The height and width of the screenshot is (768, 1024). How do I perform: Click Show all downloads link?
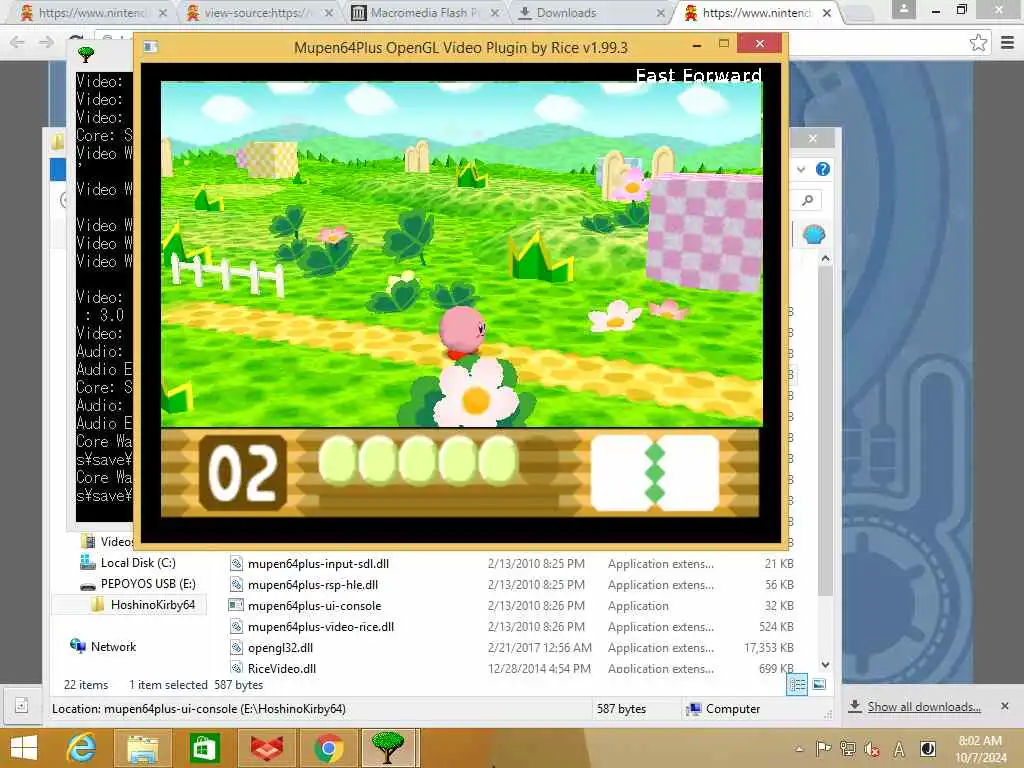(923, 707)
